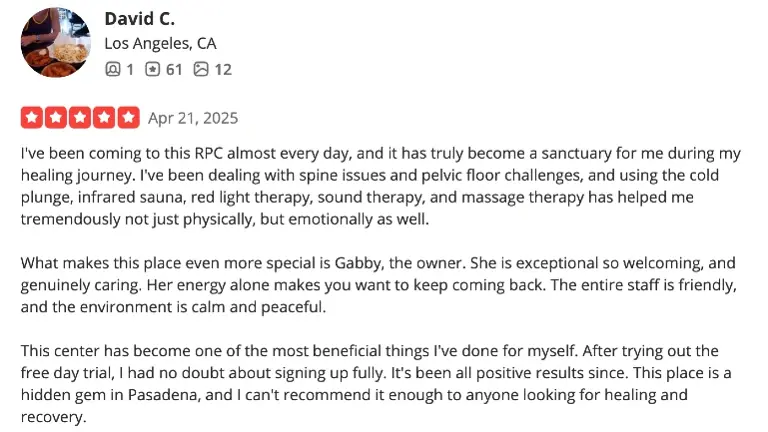The height and width of the screenshot is (432, 768).
Task: Open the David C. profile name link
Action: click(140, 19)
